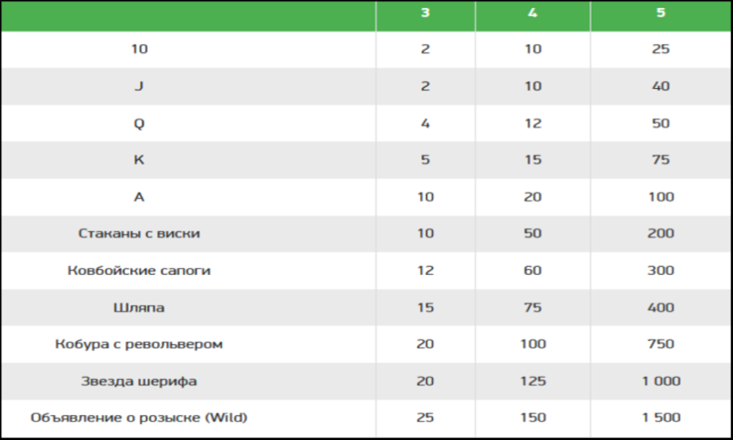
Task: Click the column header labeled 3
Action: click(x=425, y=14)
